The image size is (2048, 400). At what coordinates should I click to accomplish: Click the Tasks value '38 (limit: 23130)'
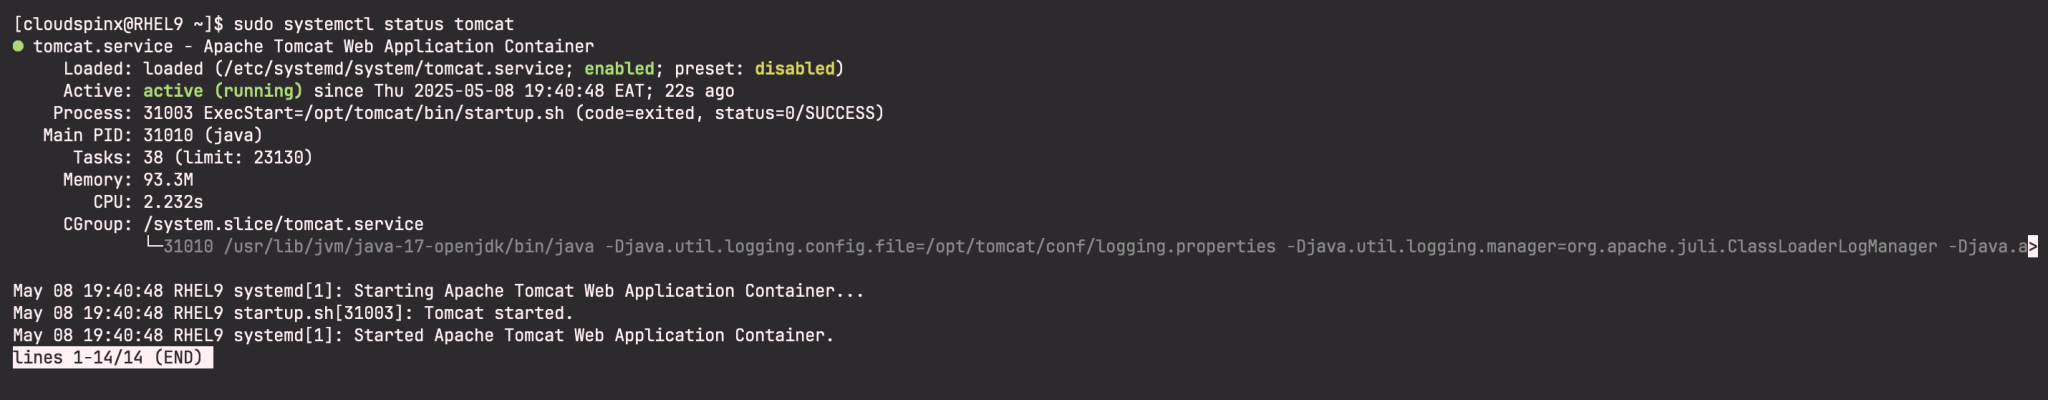pyautogui.click(x=228, y=158)
